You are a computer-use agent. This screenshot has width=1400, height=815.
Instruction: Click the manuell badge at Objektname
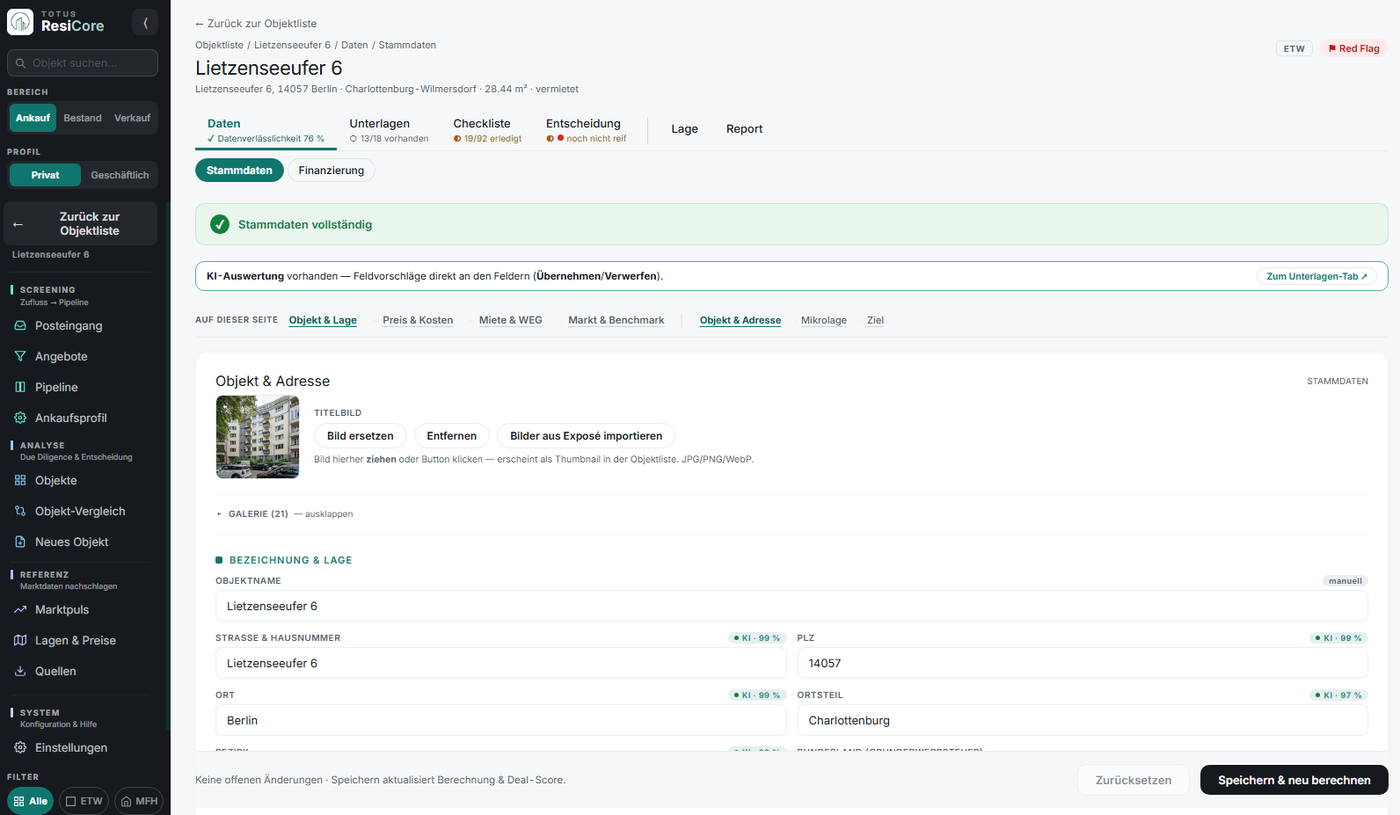click(x=1345, y=580)
